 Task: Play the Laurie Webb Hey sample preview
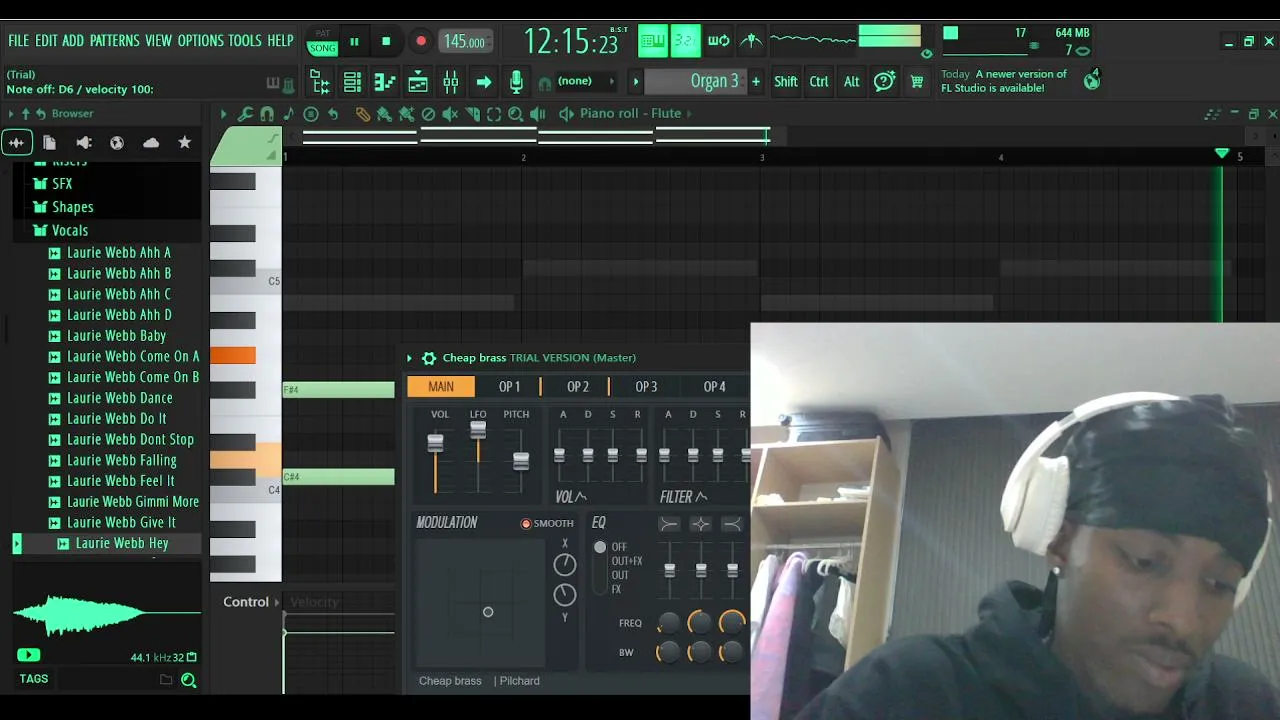[x=28, y=656]
